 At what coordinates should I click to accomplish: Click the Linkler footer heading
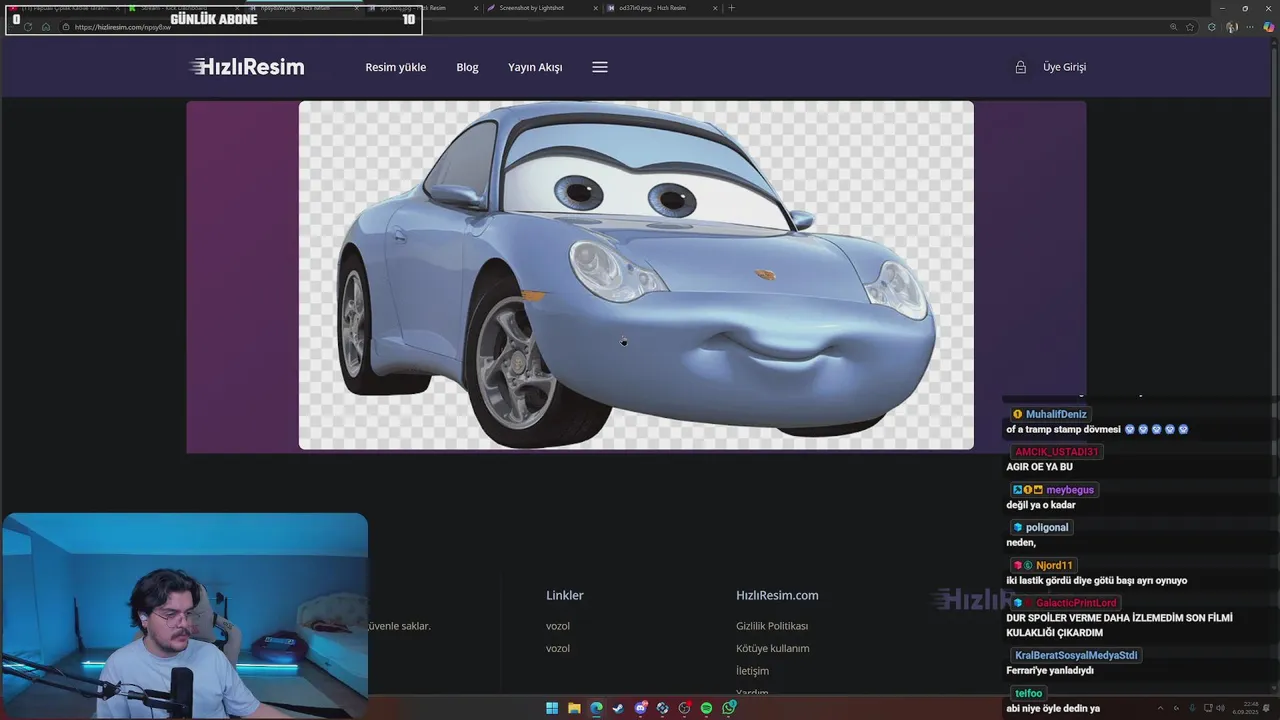pos(564,595)
